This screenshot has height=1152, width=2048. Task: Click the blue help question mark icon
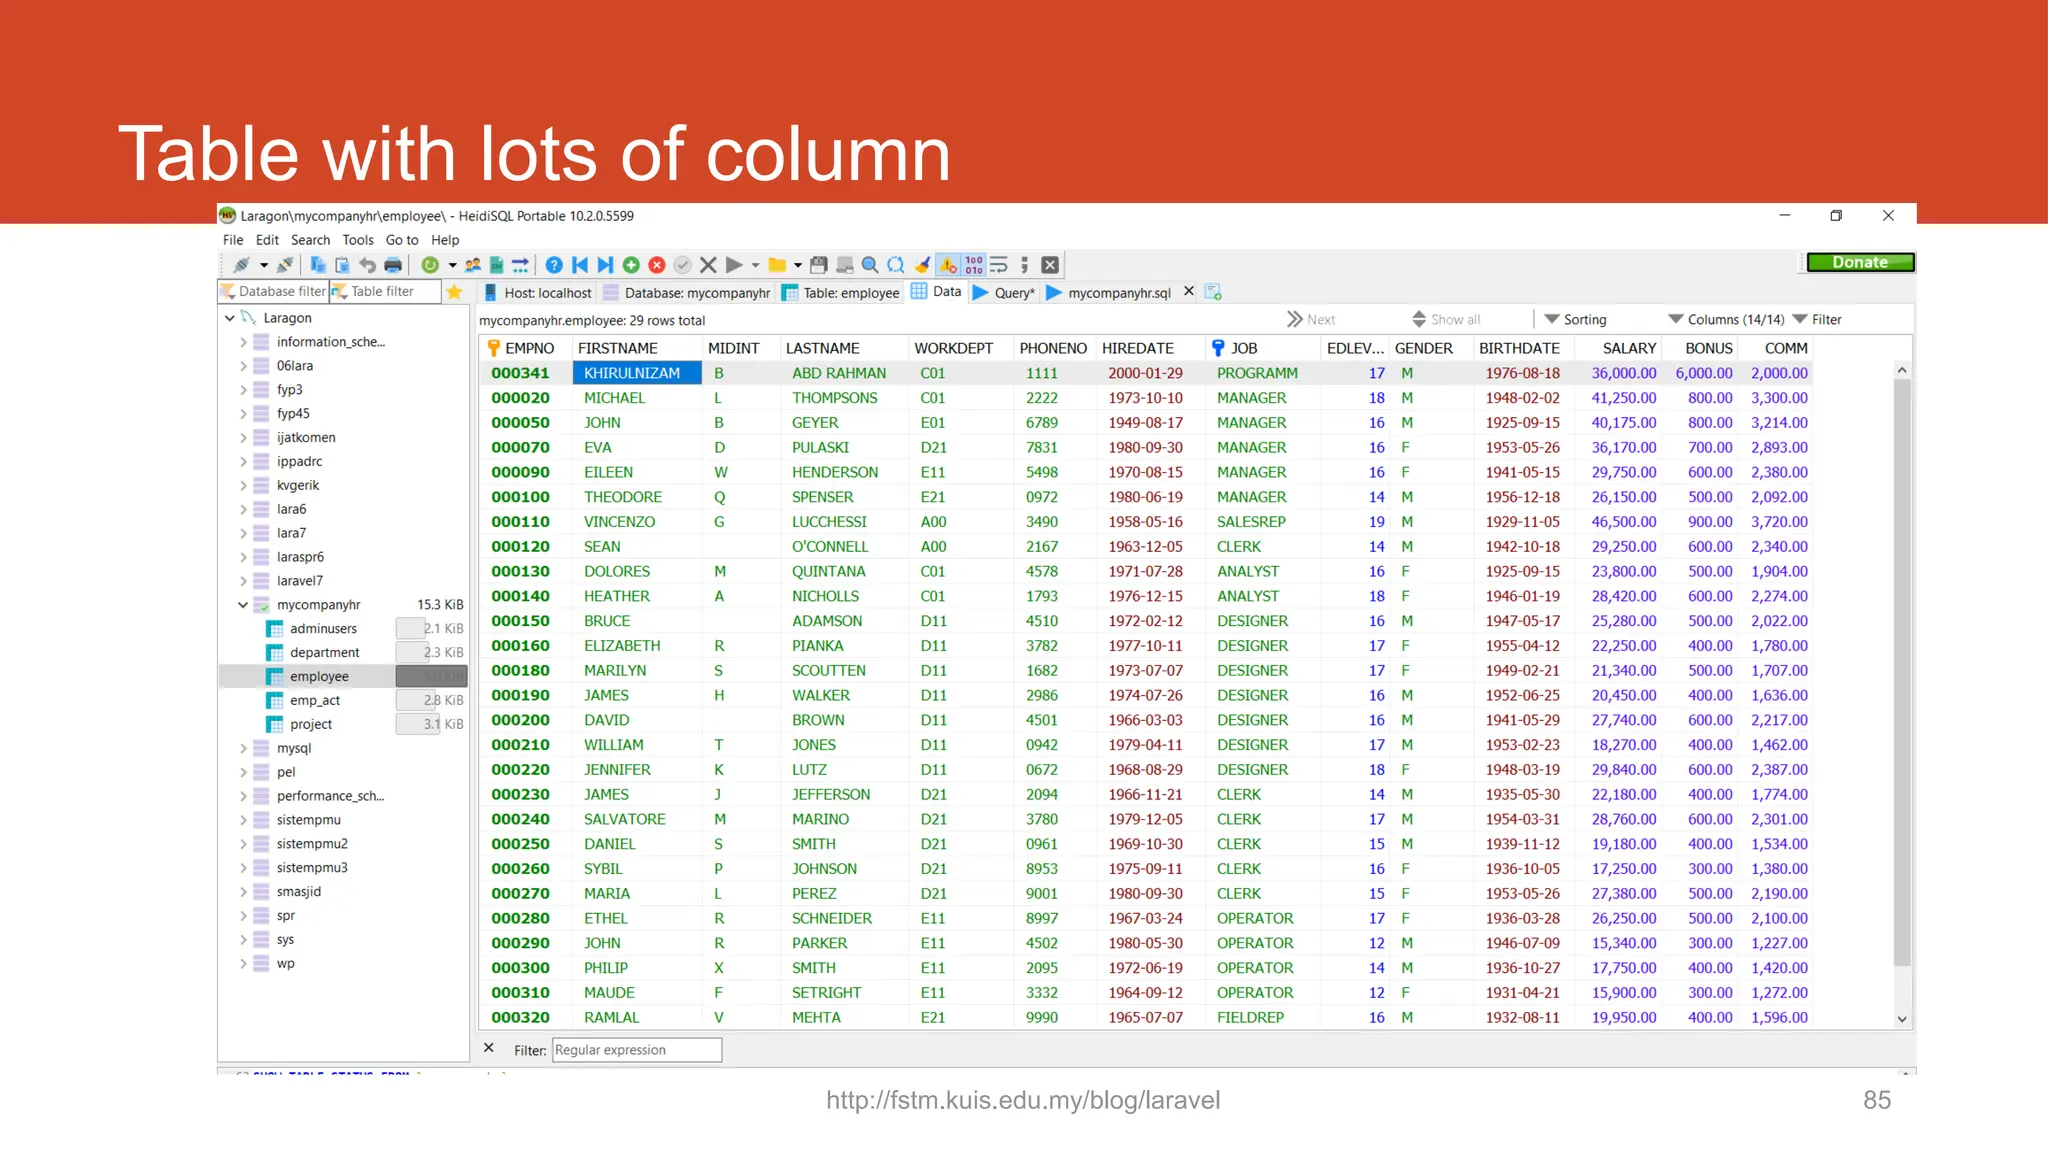coord(554,265)
